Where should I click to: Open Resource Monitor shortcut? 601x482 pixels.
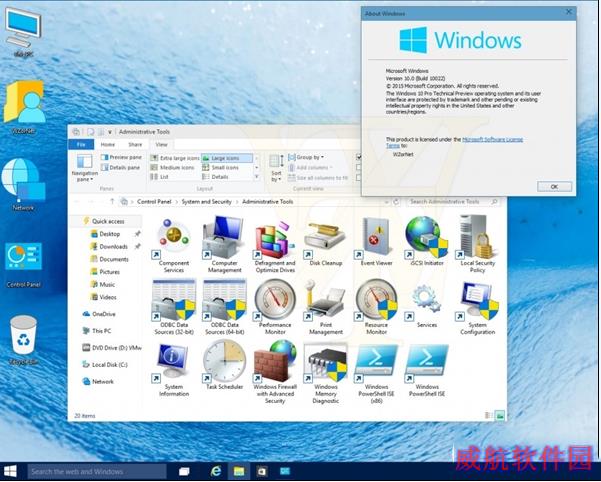376,307
